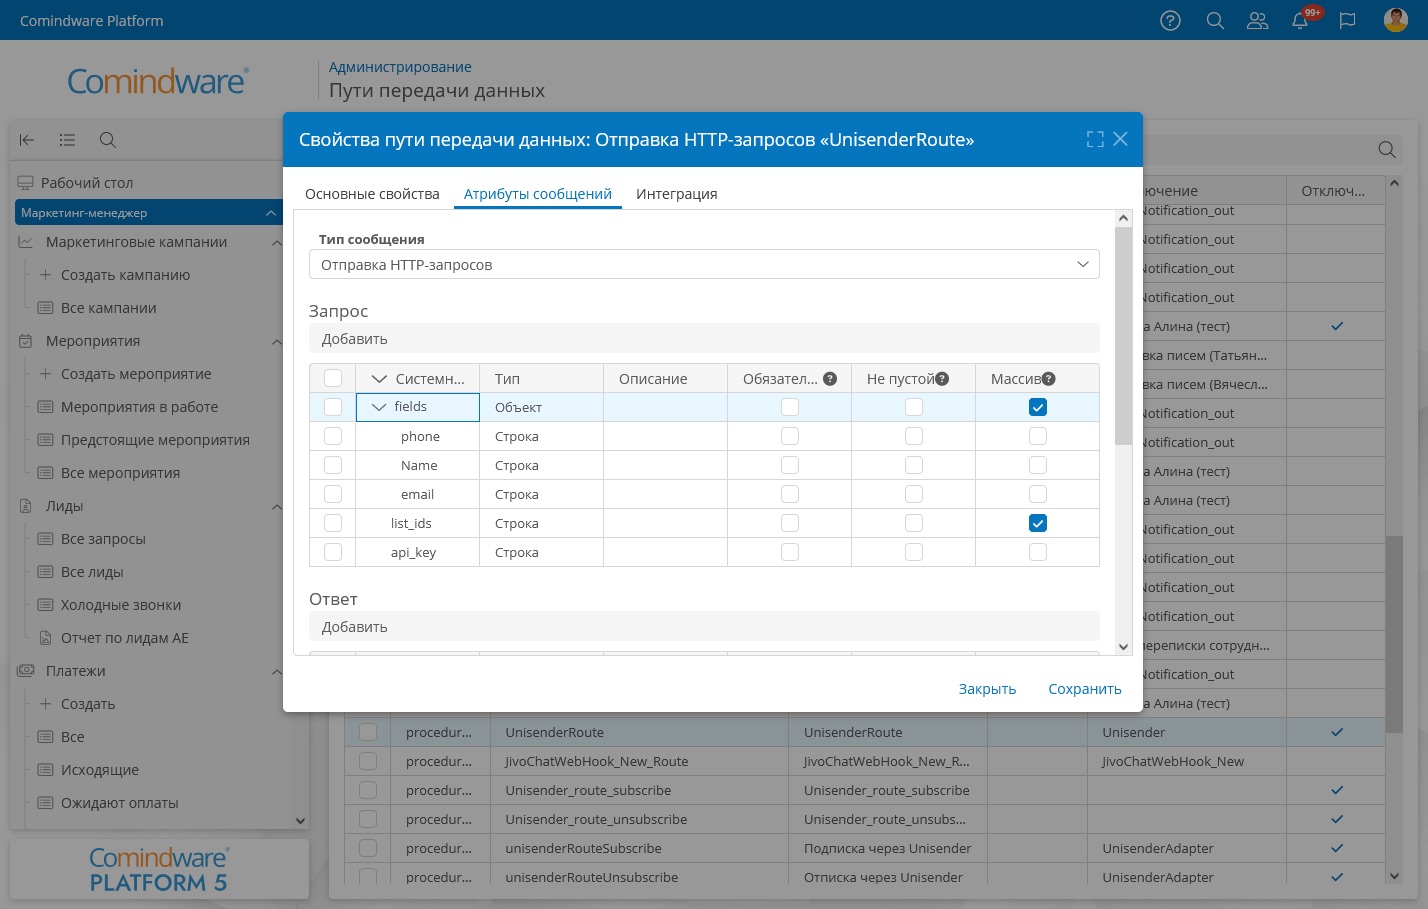Click the Сохранить button

point(1084,689)
